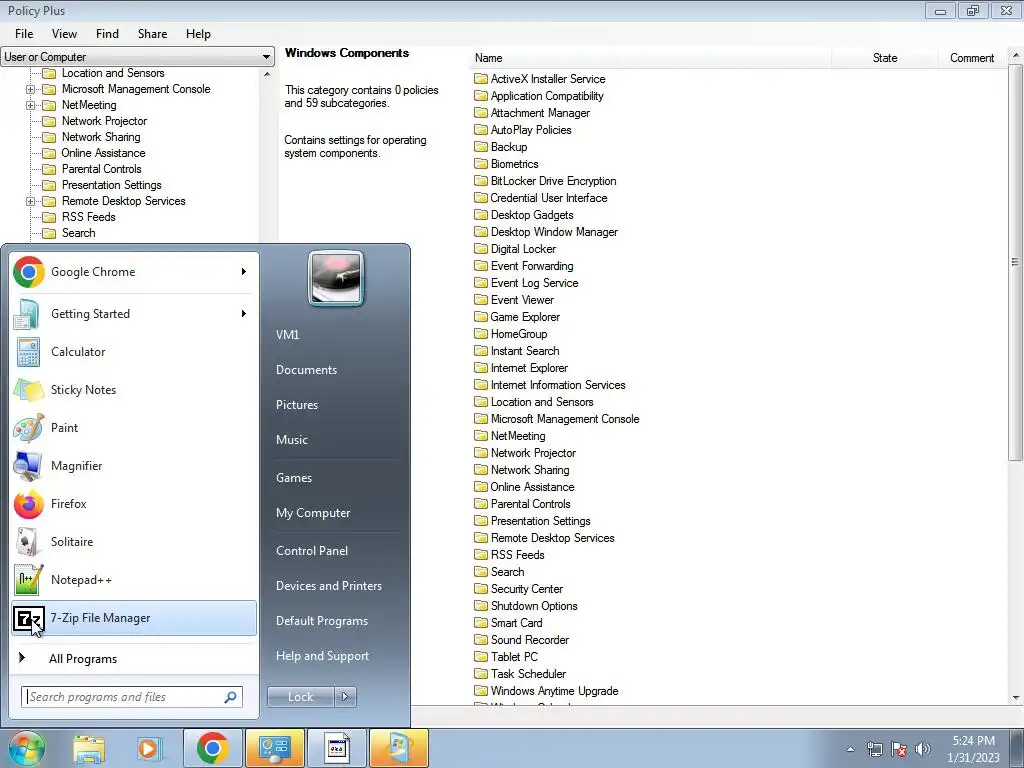The height and width of the screenshot is (768, 1024).
Task: Click the user account picture
Action: coord(336,278)
